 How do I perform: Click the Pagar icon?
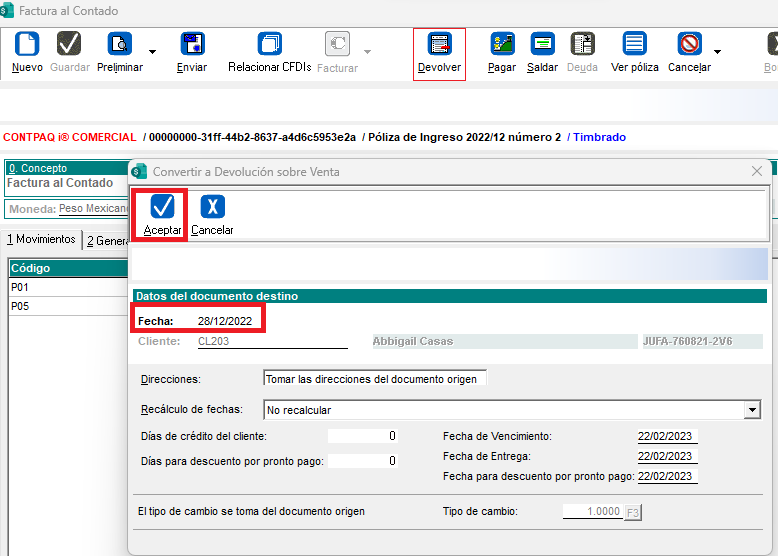[502, 45]
